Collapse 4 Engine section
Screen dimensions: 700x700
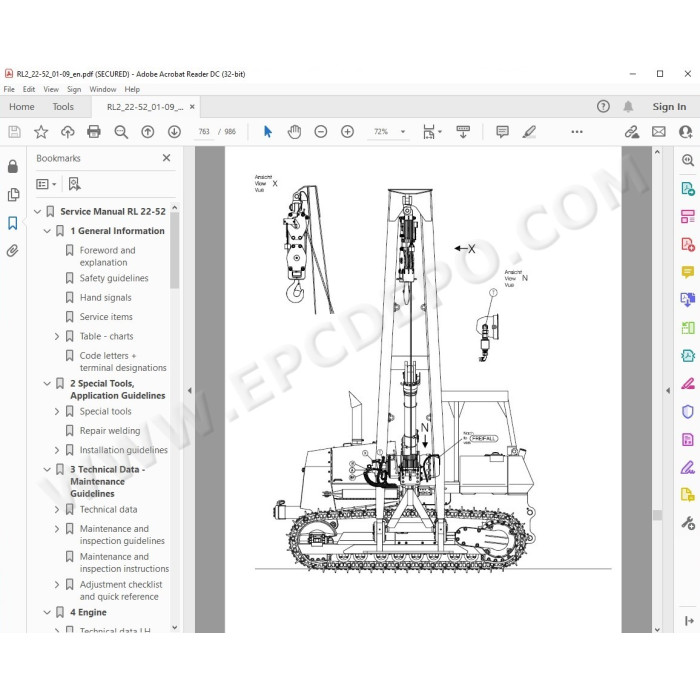point(47,612)
